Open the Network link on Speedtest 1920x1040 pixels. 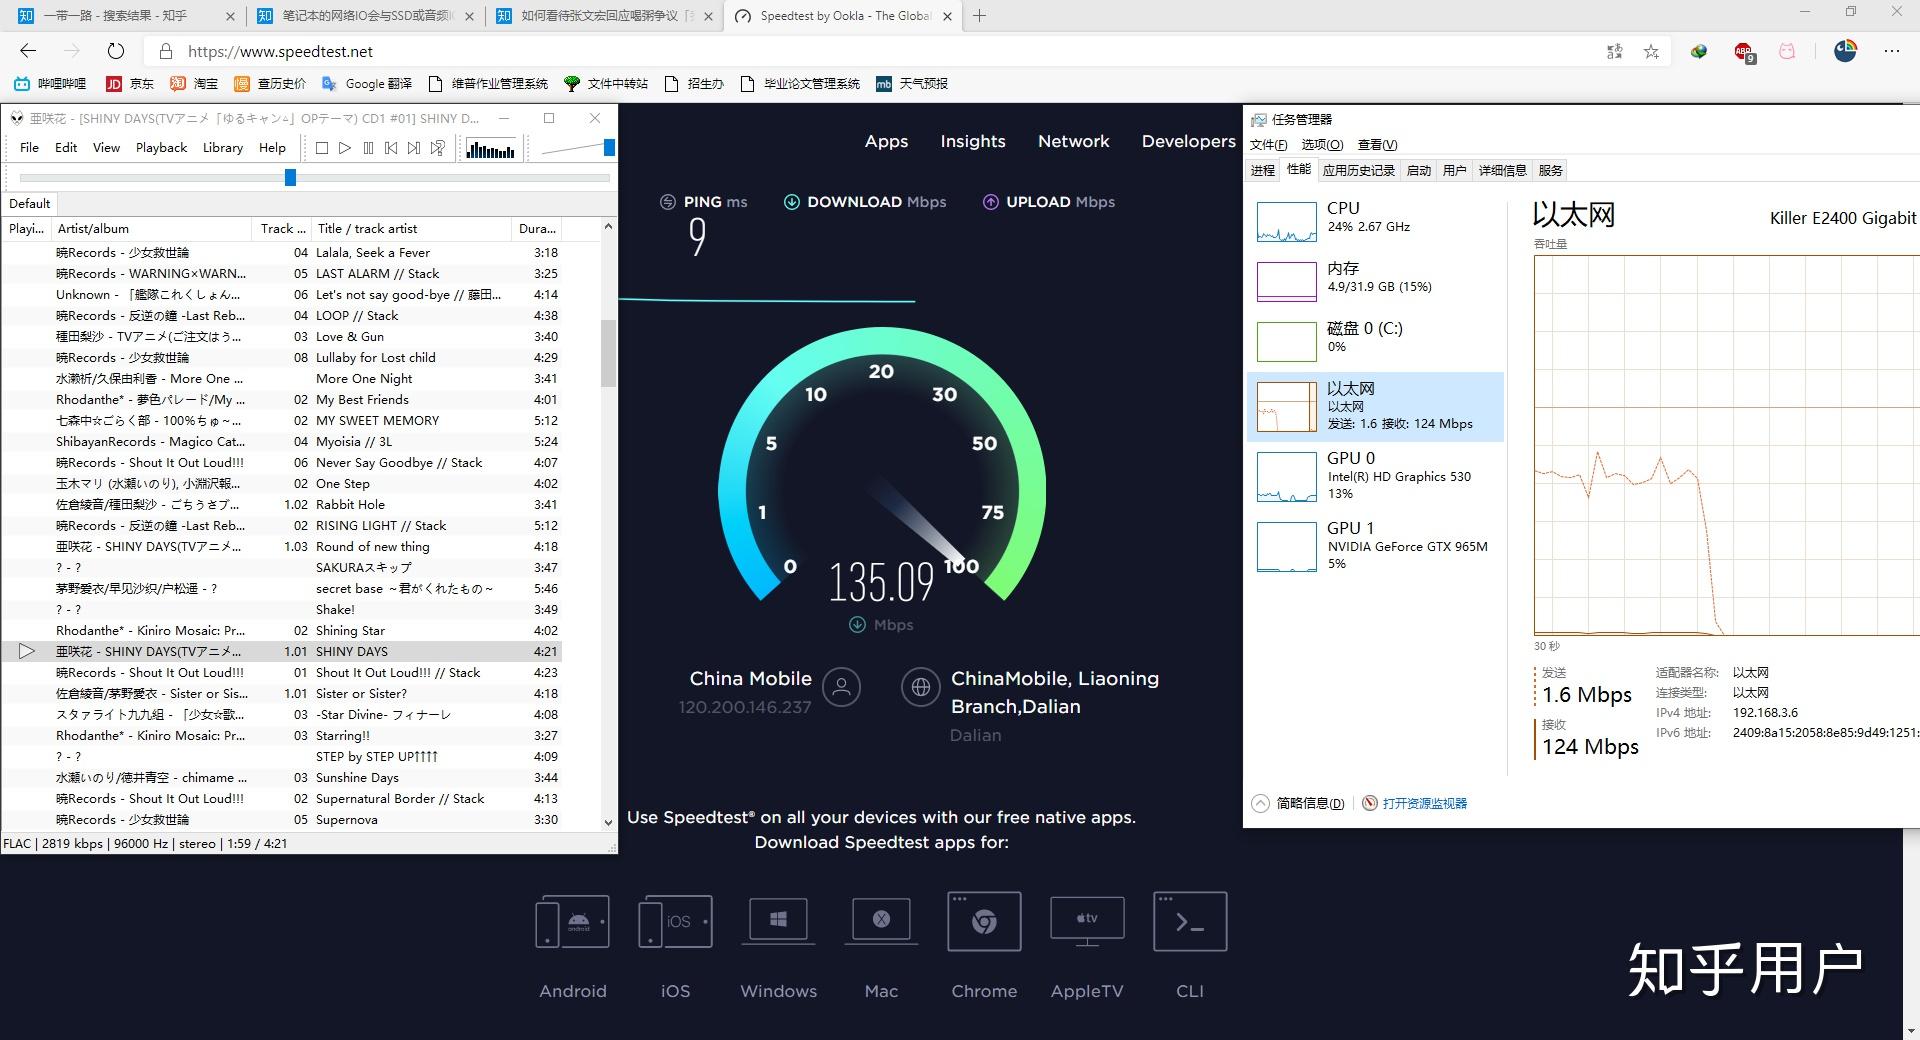[1073, 141]
